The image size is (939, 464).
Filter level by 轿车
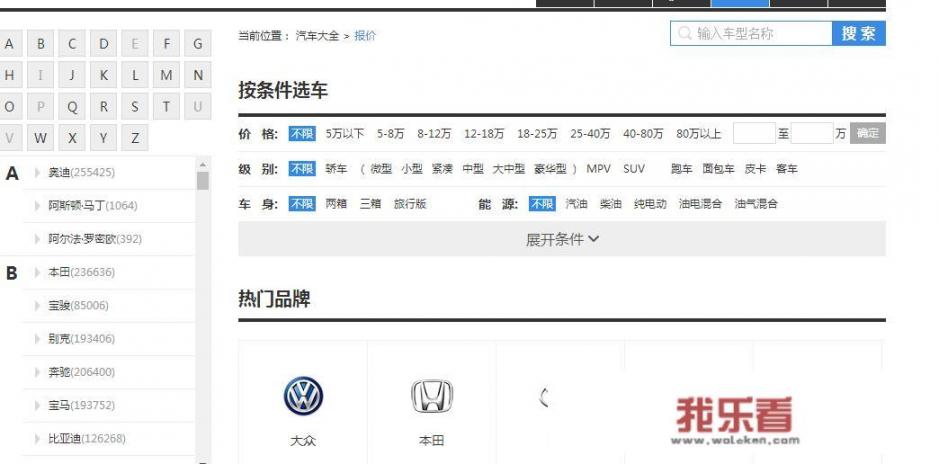336,169
